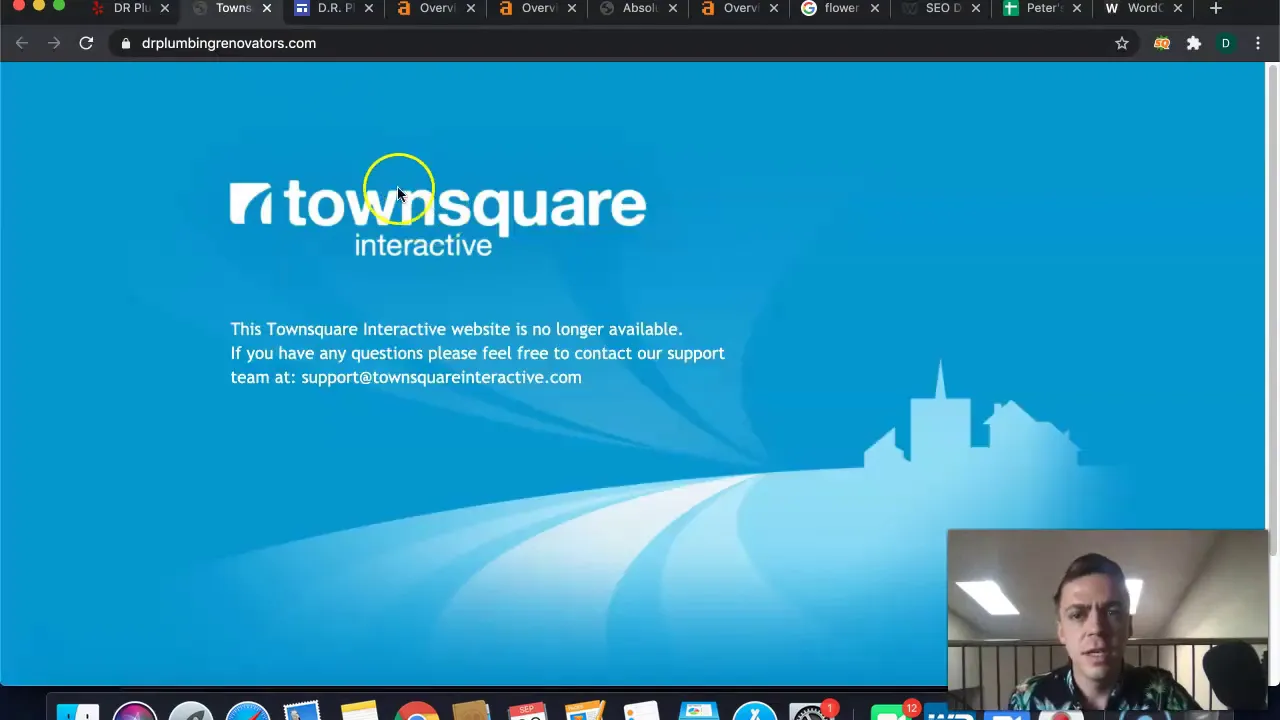Reload the drplumbingrenovators.com page
This screenshot has width=1280, height=720.
(x=86, y=43)
